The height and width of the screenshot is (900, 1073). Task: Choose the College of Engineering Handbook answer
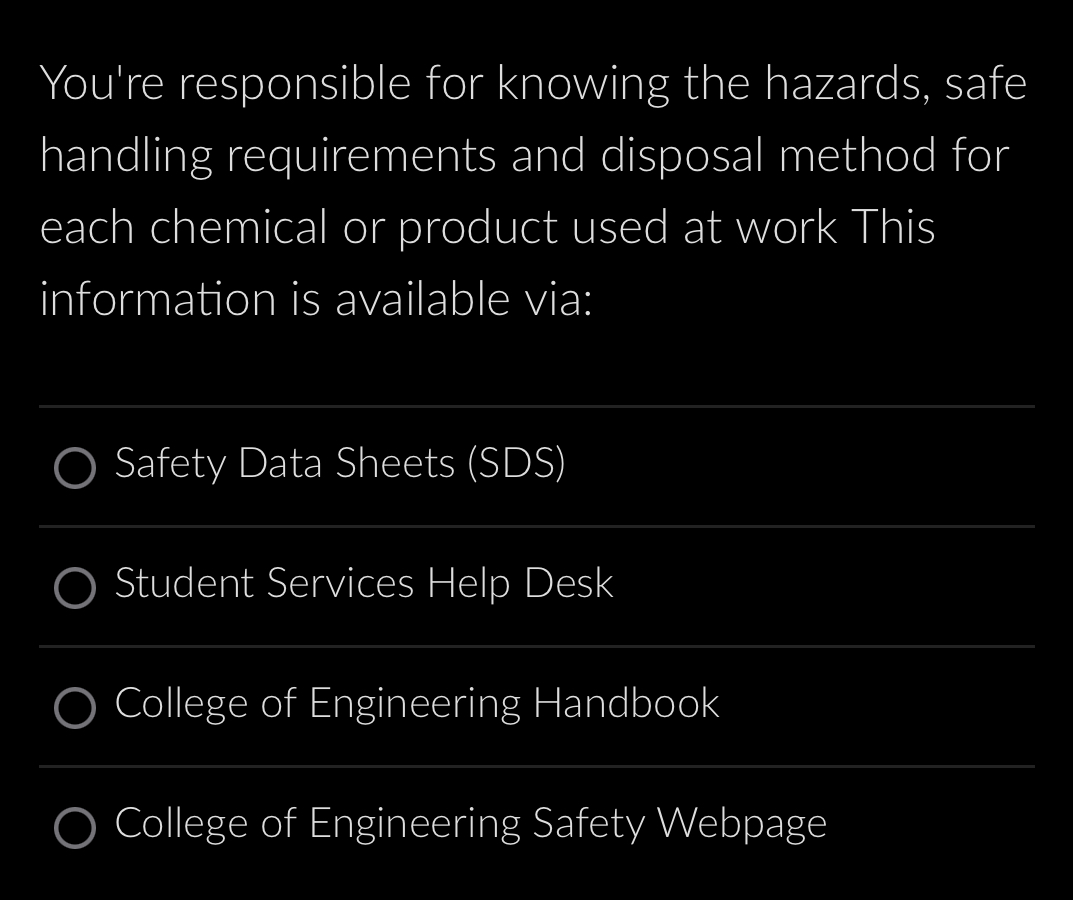tap(74, 709)
